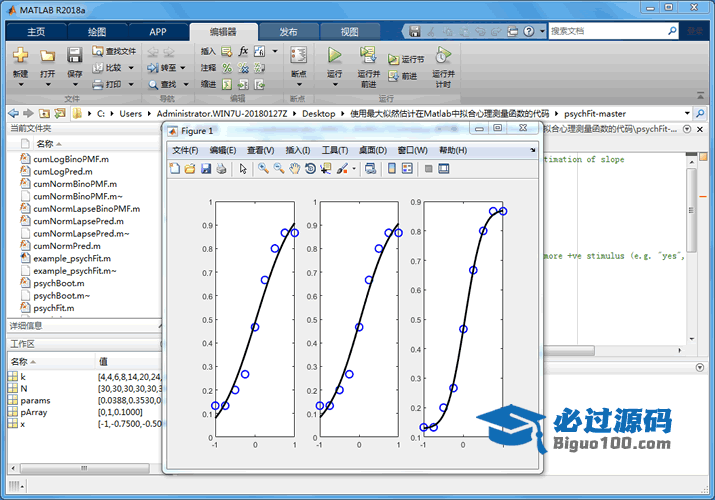Screen dimensions: 715x500
Task: Click the search documentation input field
Action: pos(608,31)
